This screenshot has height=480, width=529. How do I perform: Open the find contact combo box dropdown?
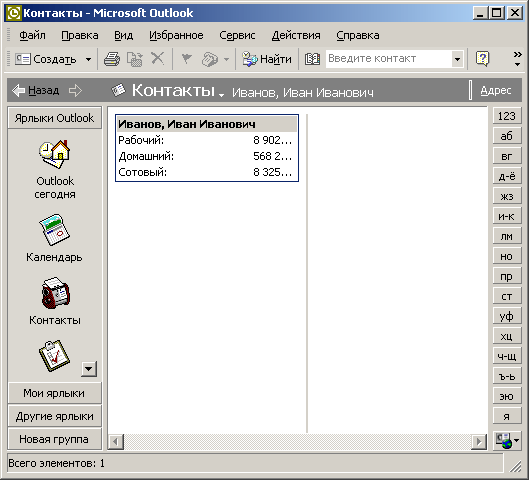(x=457, y=59)
